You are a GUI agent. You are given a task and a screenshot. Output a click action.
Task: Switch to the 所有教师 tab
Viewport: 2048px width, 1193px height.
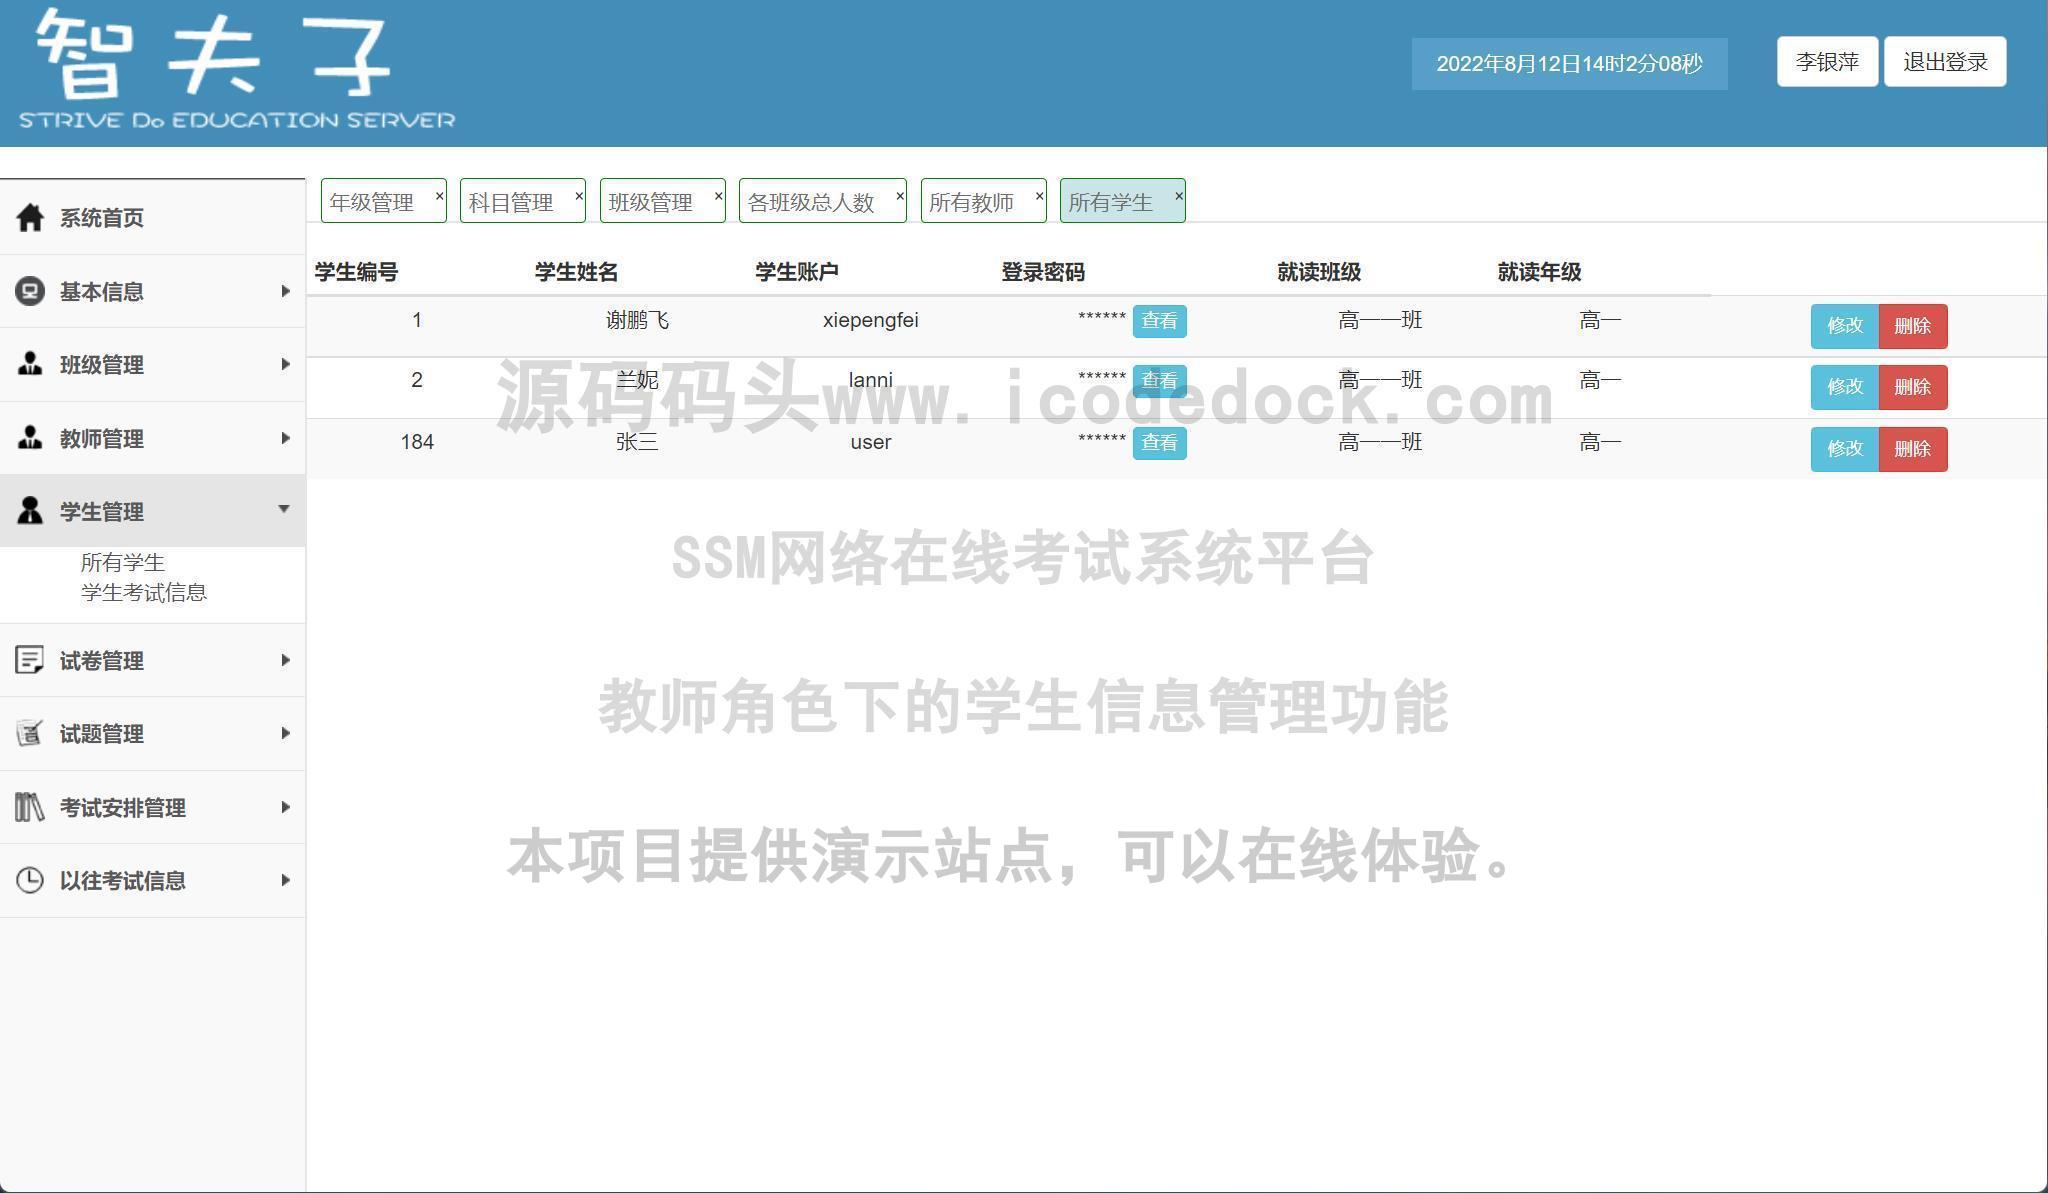pyautogui.click(x=972, y=201)
